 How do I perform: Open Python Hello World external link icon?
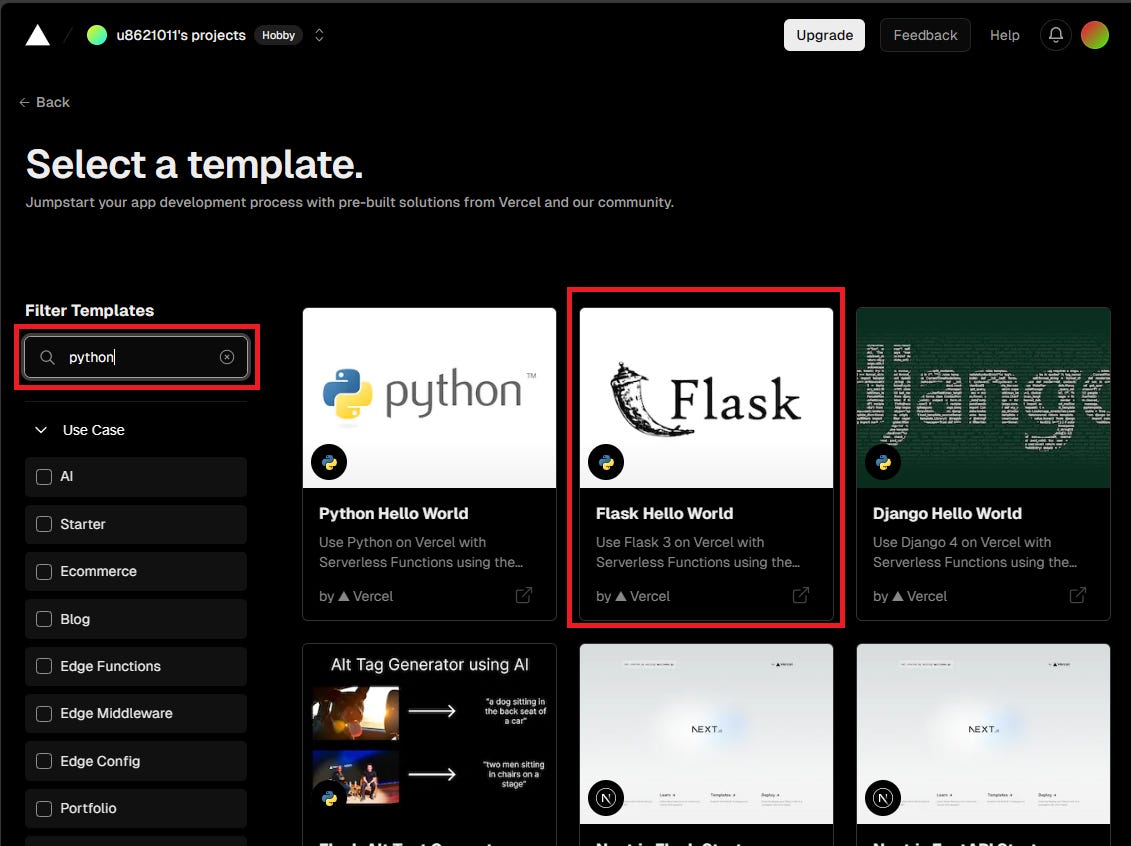coord(524,595)
